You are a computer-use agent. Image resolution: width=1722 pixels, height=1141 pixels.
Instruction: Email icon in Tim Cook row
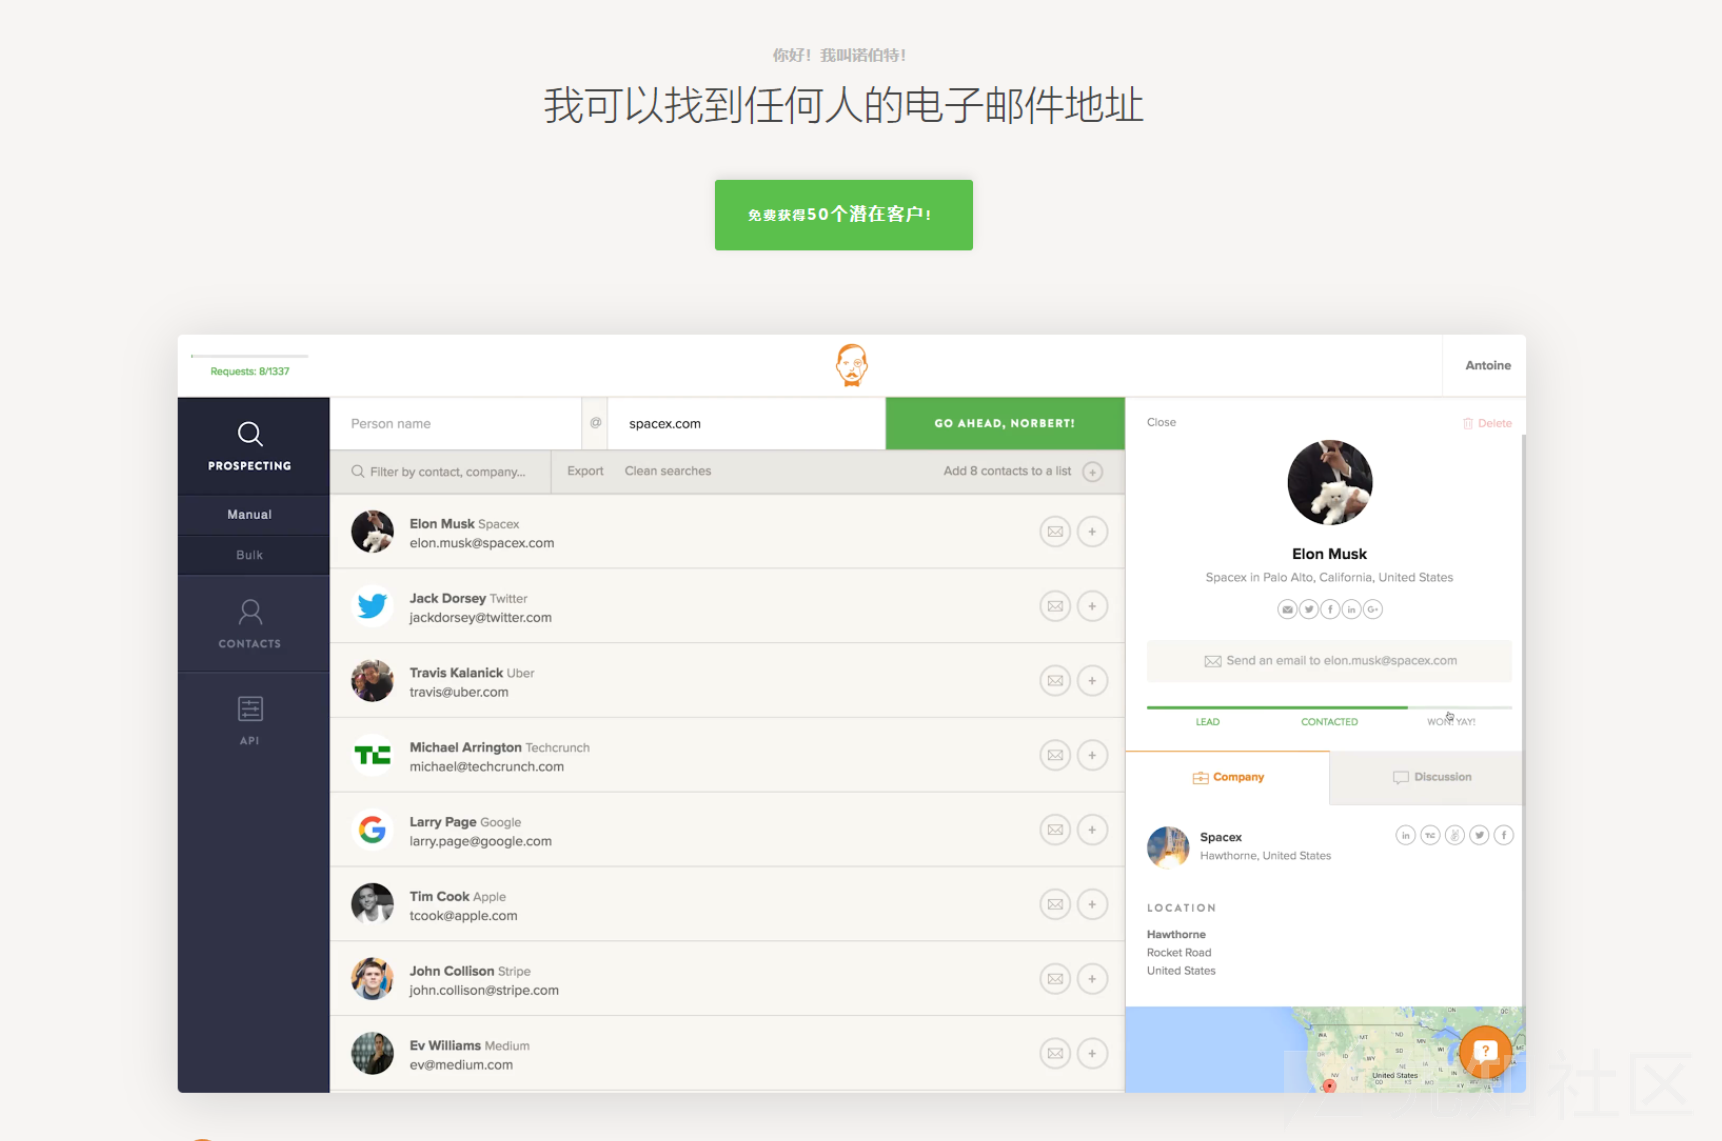pos(1055,904)
